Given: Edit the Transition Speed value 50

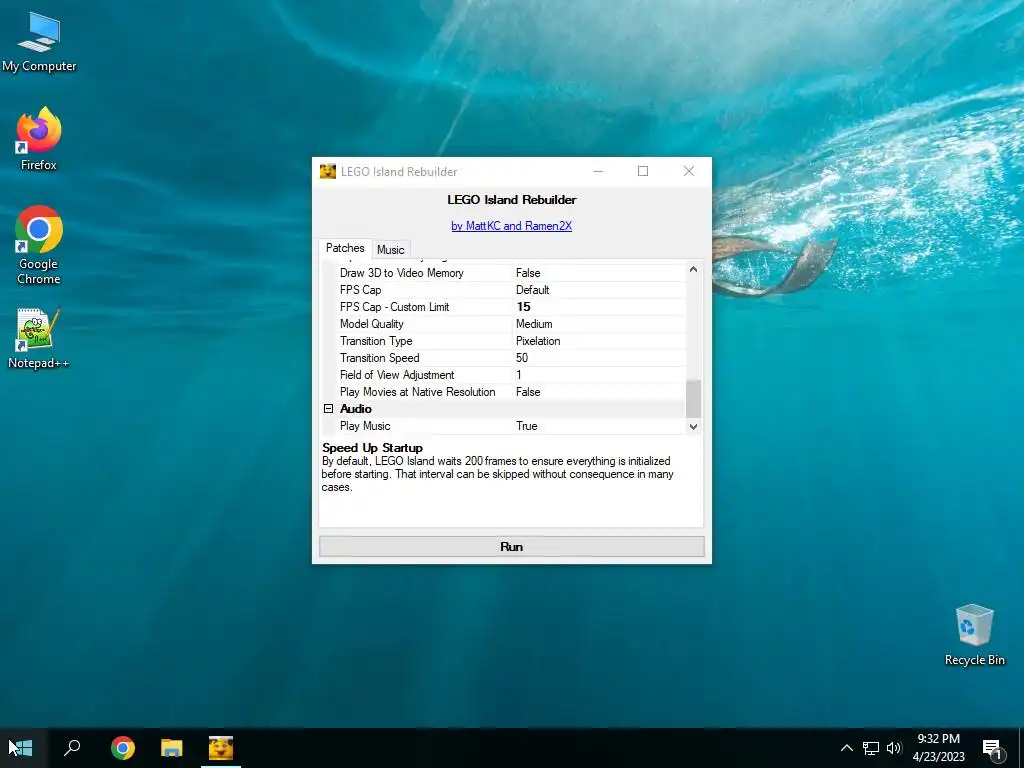Looking at the screenshot, I should tap(599, 358).
